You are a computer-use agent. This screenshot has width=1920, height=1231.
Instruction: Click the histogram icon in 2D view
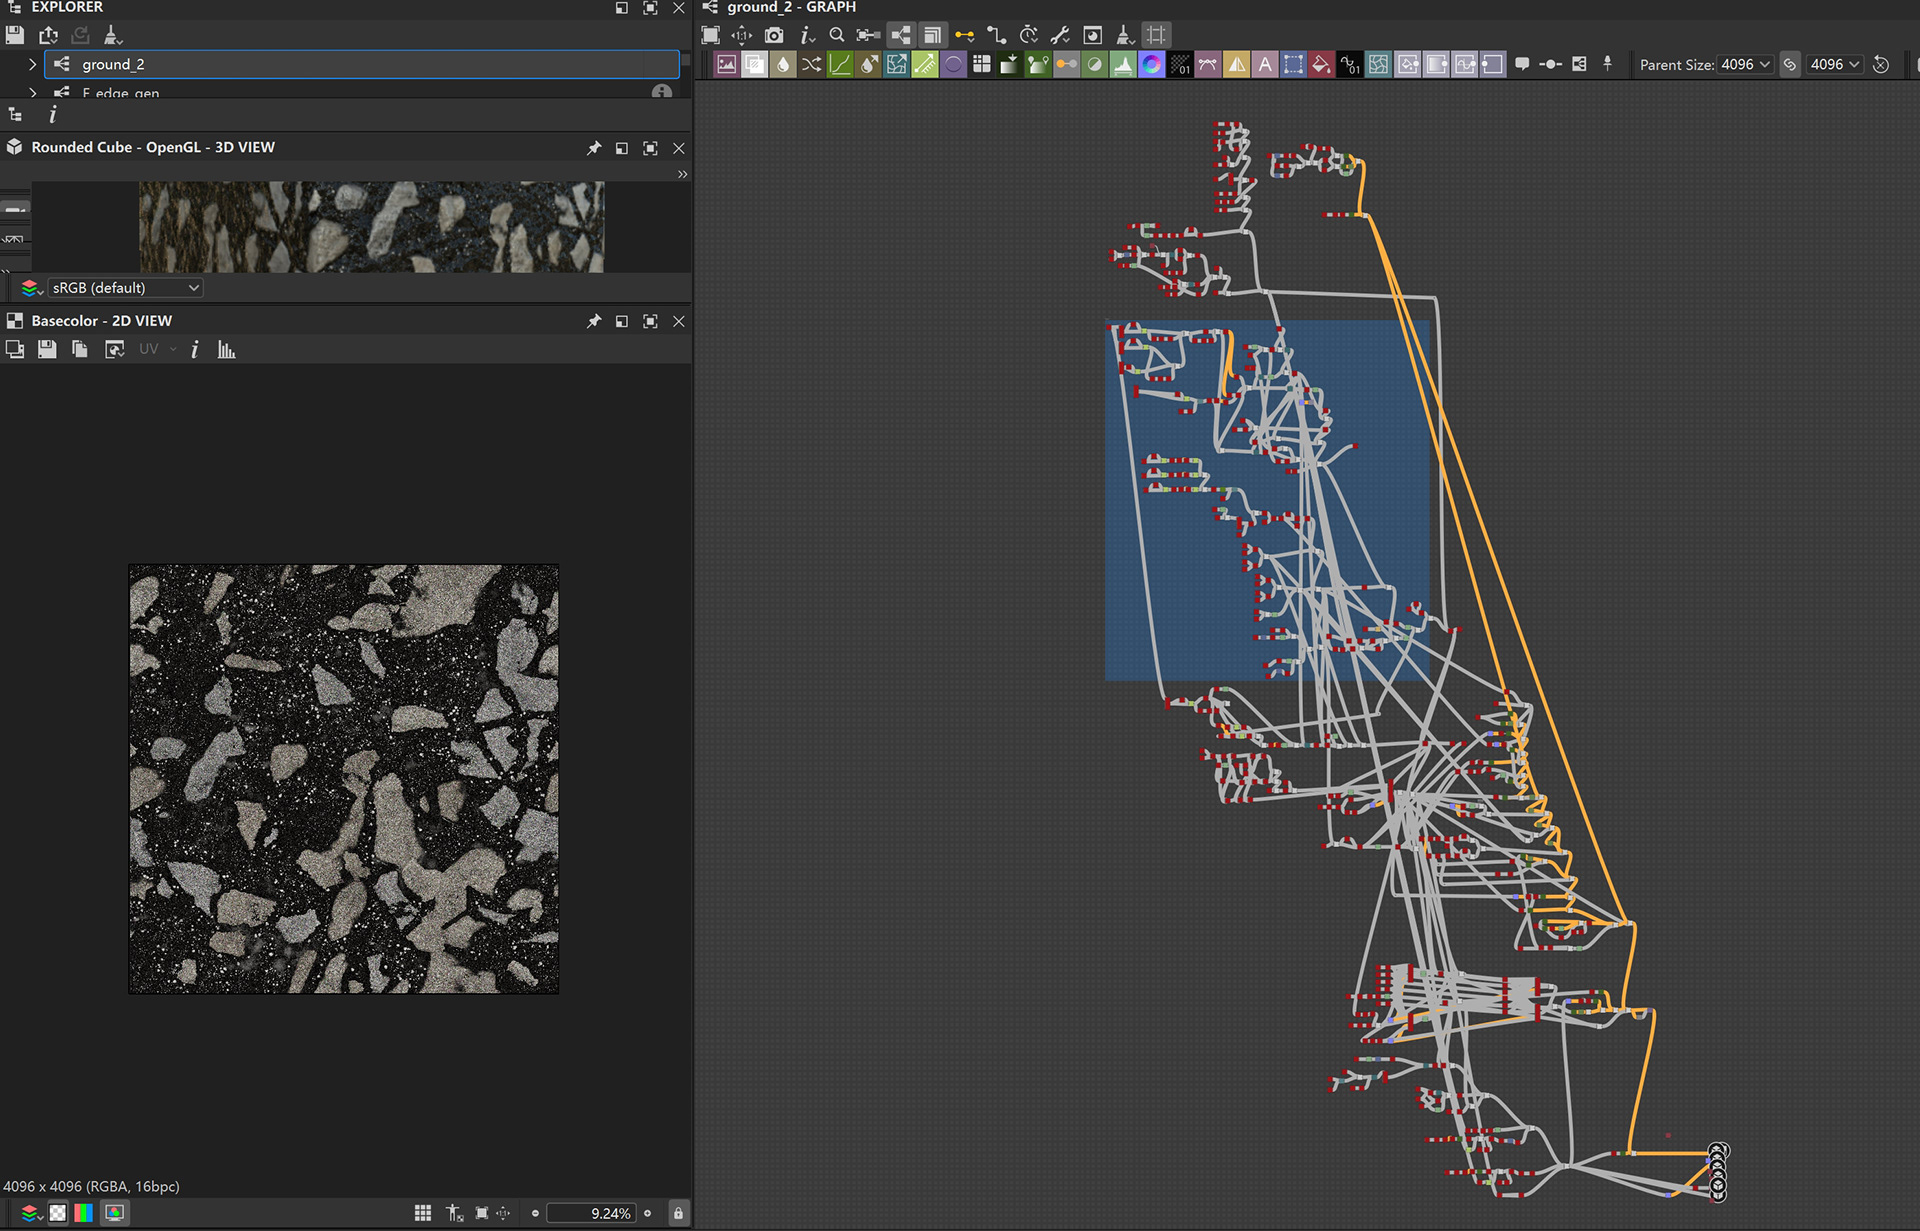227,350
